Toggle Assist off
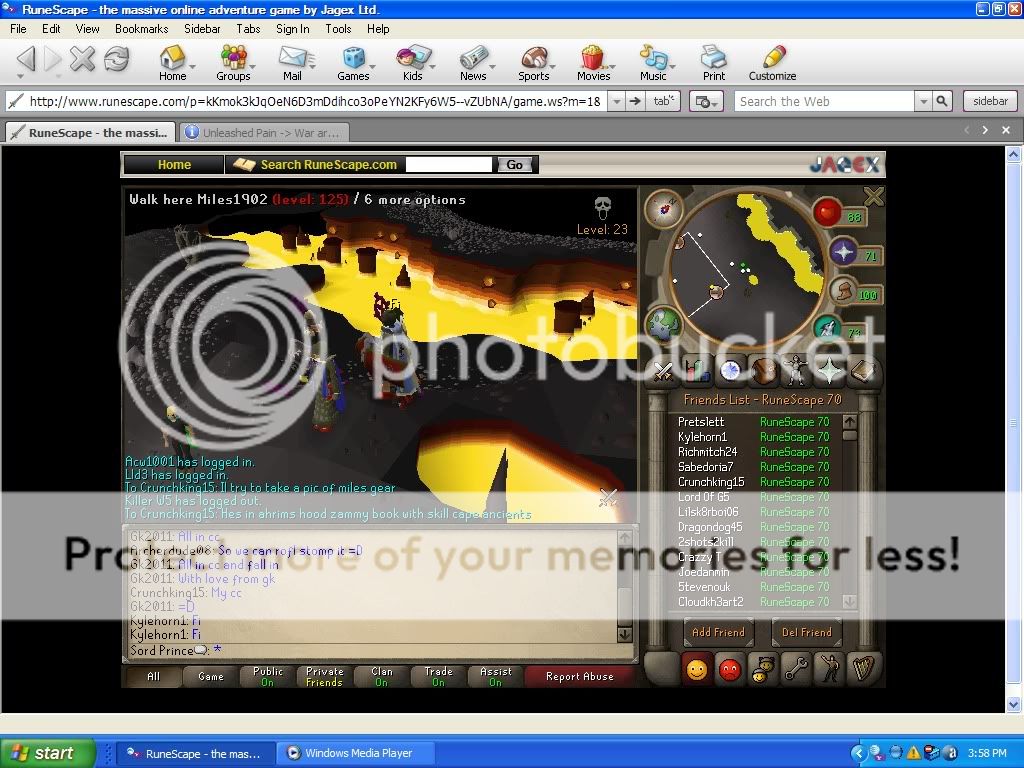1024x768 pixels. coord(494,675)
